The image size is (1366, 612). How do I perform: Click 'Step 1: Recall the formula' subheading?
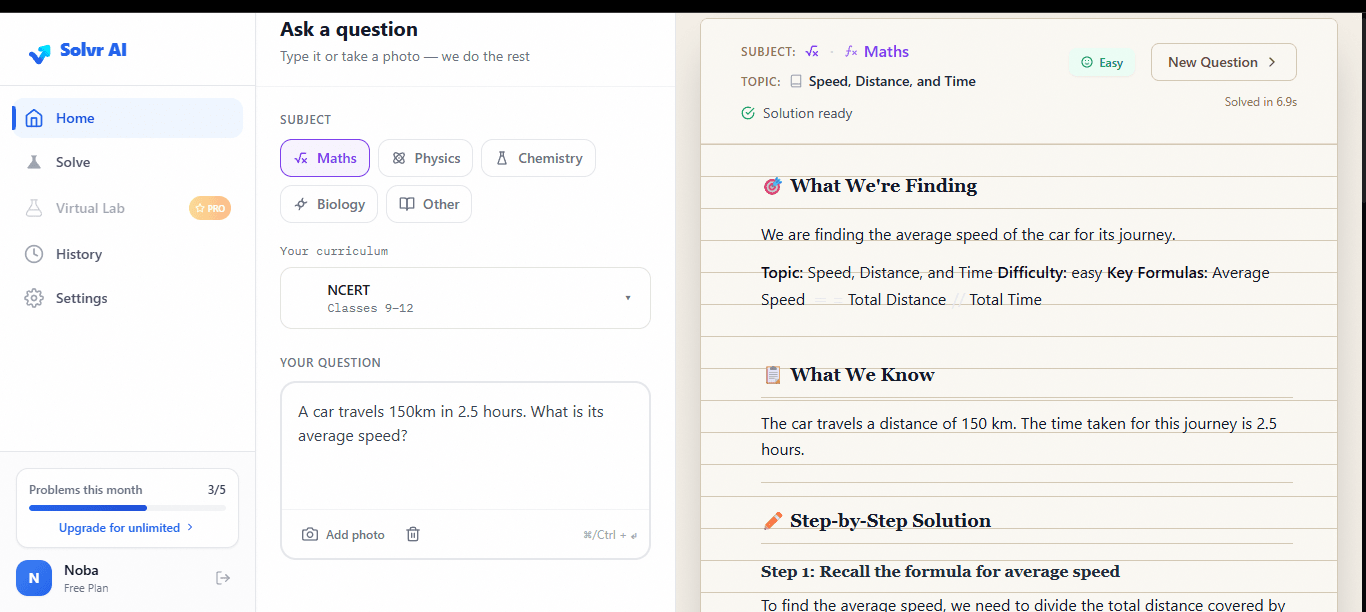tap(940, 572)
